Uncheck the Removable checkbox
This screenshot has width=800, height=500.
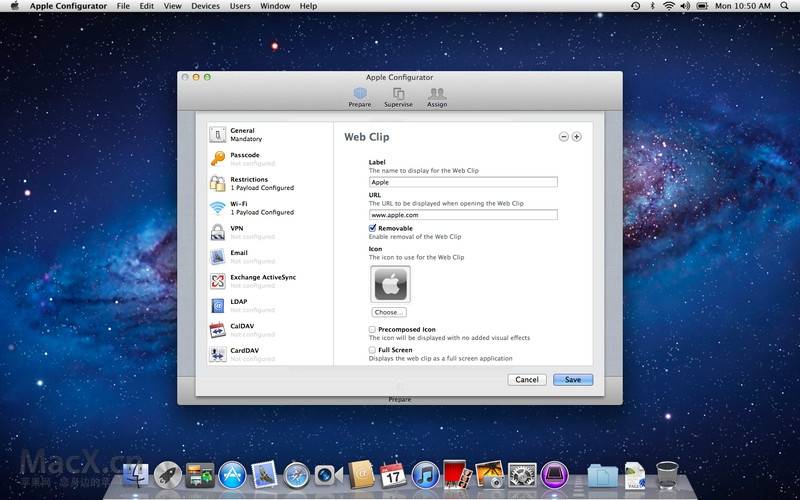[x=373, y=228]
